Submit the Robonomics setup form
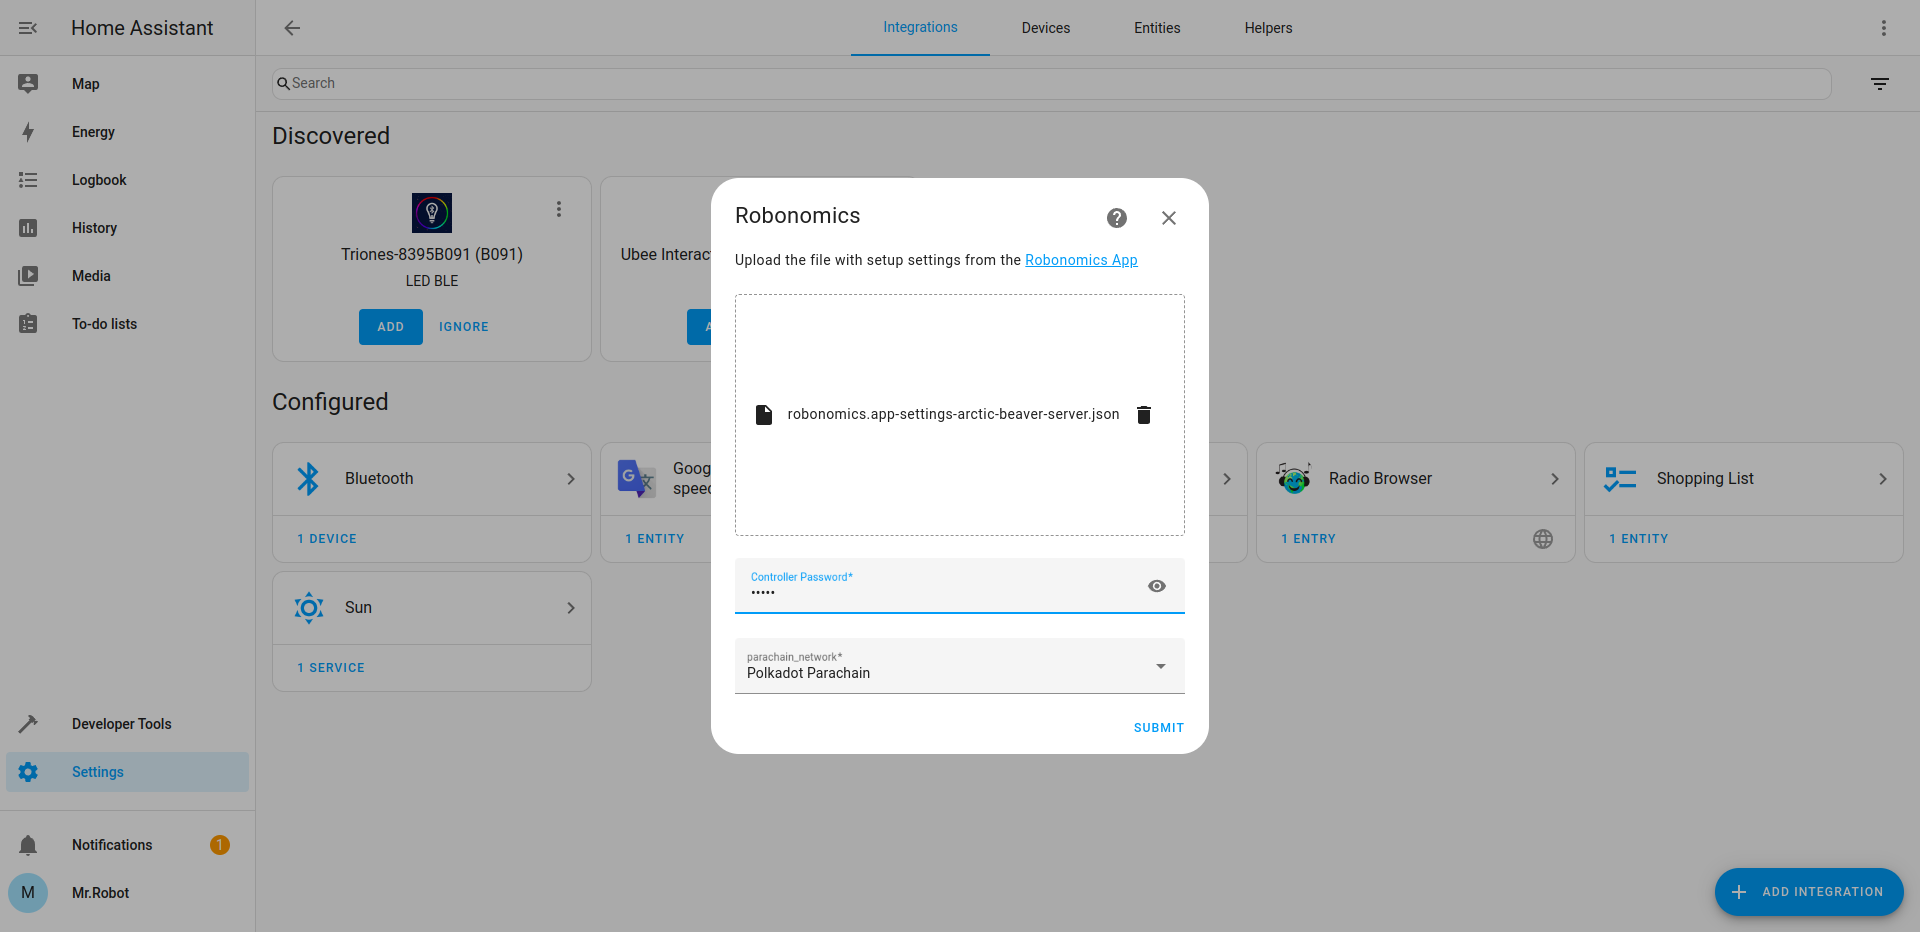 point(1159,728)
